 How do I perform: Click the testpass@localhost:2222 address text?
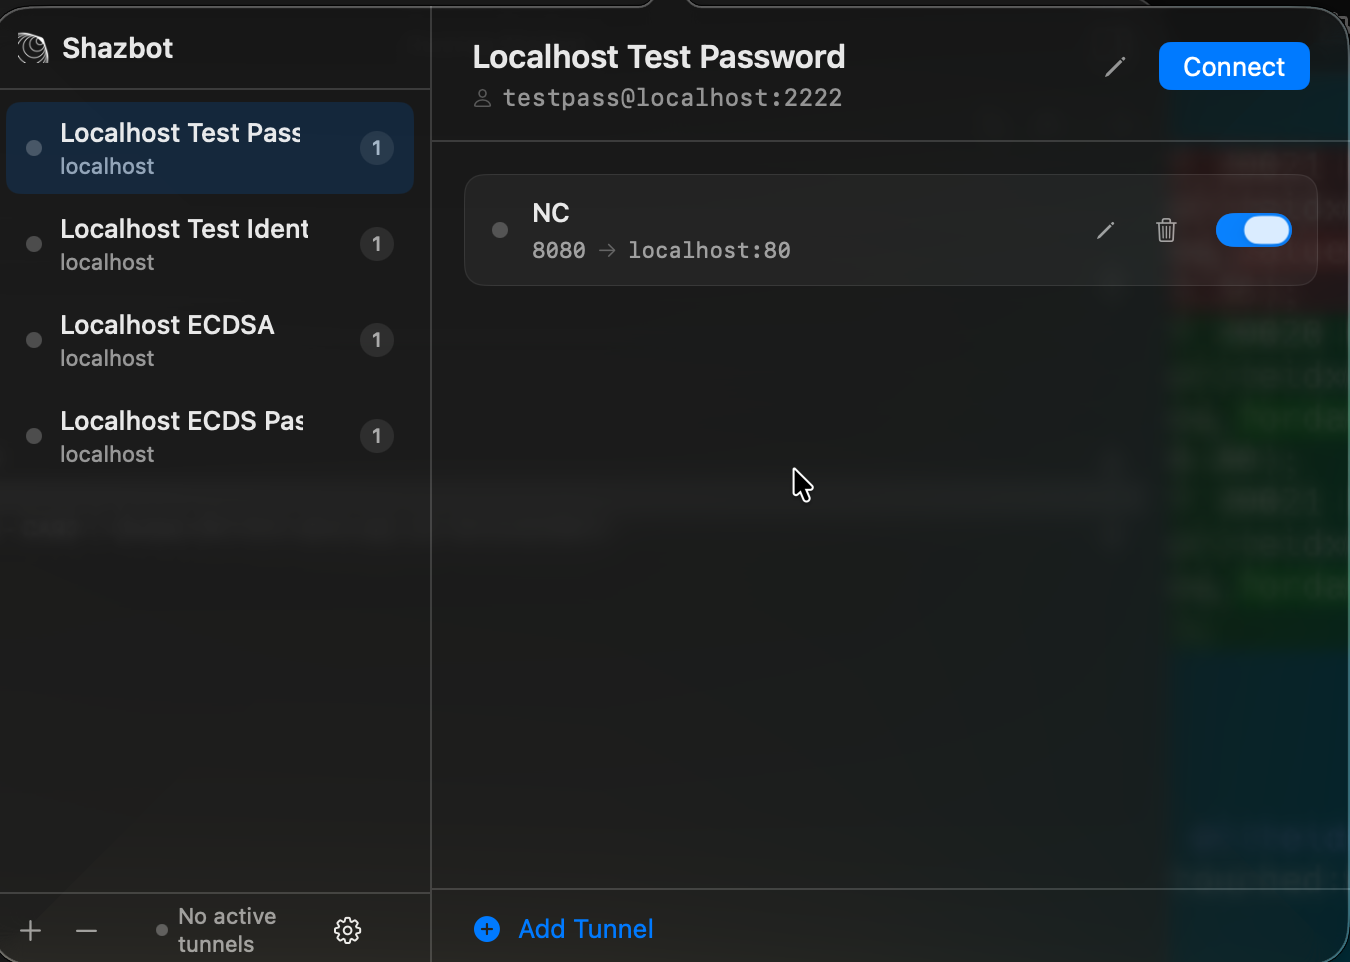pos(672,98)
